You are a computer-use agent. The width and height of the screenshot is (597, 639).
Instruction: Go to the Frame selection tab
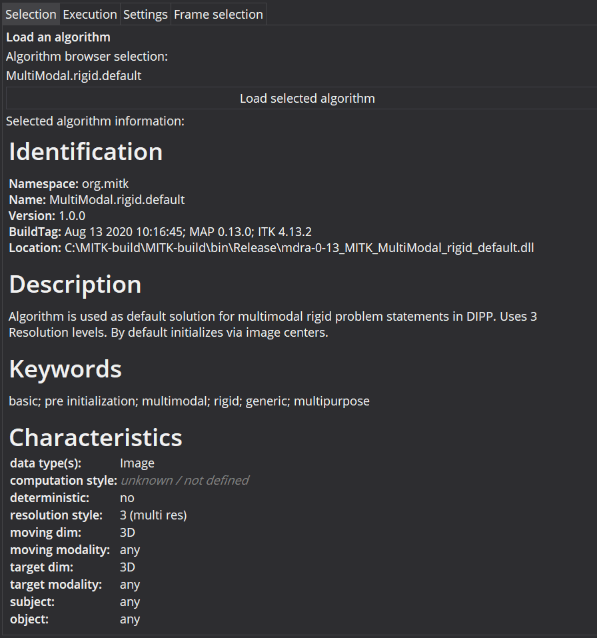(218, 14)
